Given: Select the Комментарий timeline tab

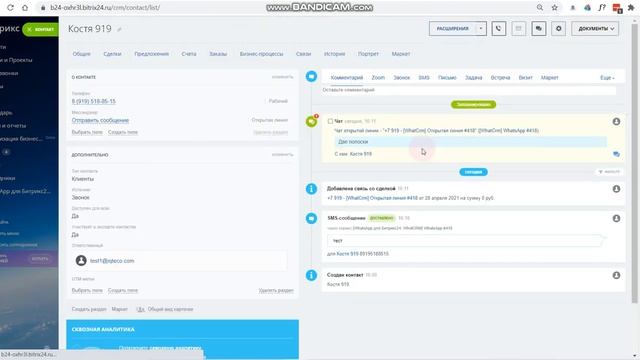Looking at the screenshot, I should click(347, 78).
